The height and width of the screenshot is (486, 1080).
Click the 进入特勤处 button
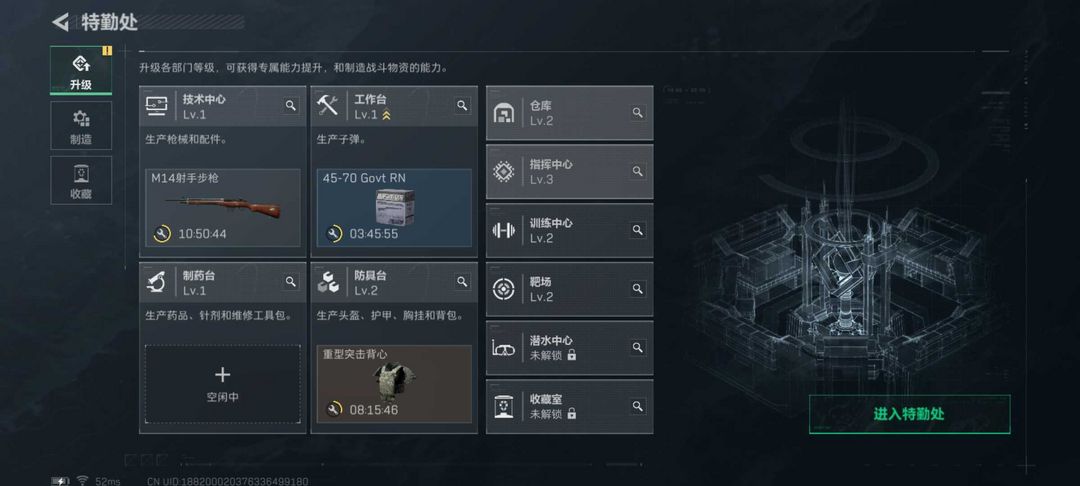909,414
